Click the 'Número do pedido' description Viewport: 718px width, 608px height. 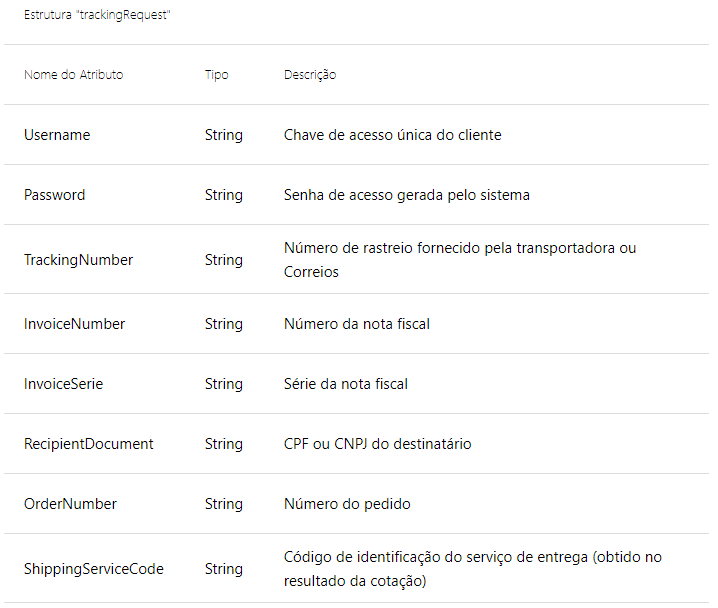coord(346,504)
